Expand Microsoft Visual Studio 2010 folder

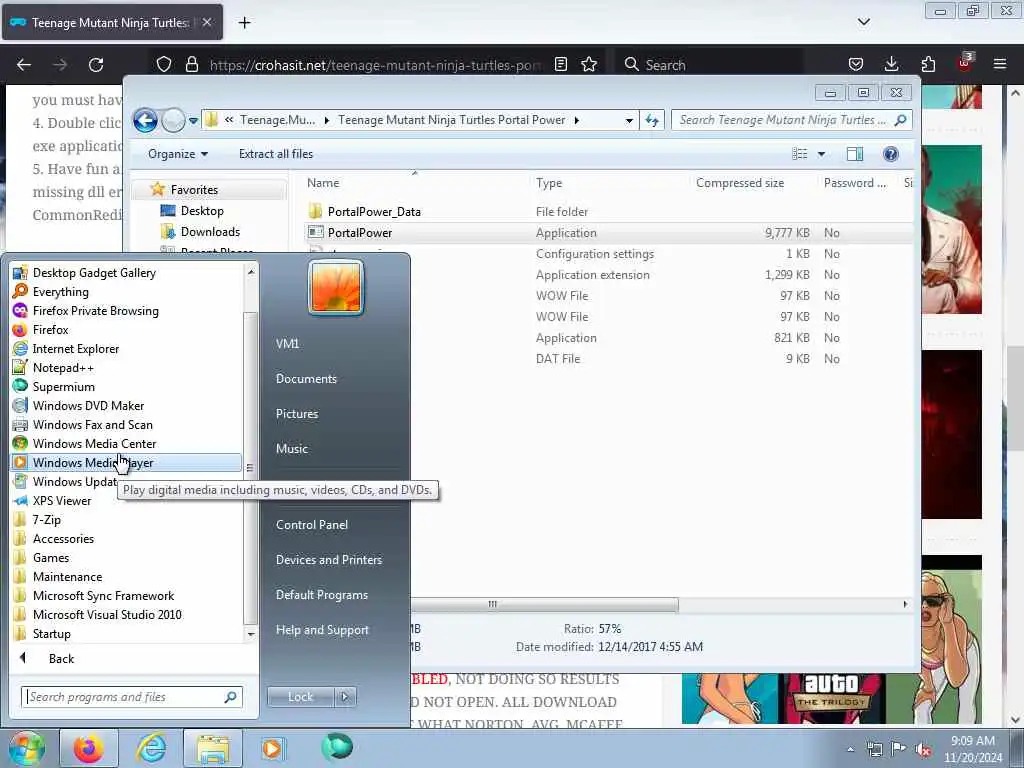point(107,615)
